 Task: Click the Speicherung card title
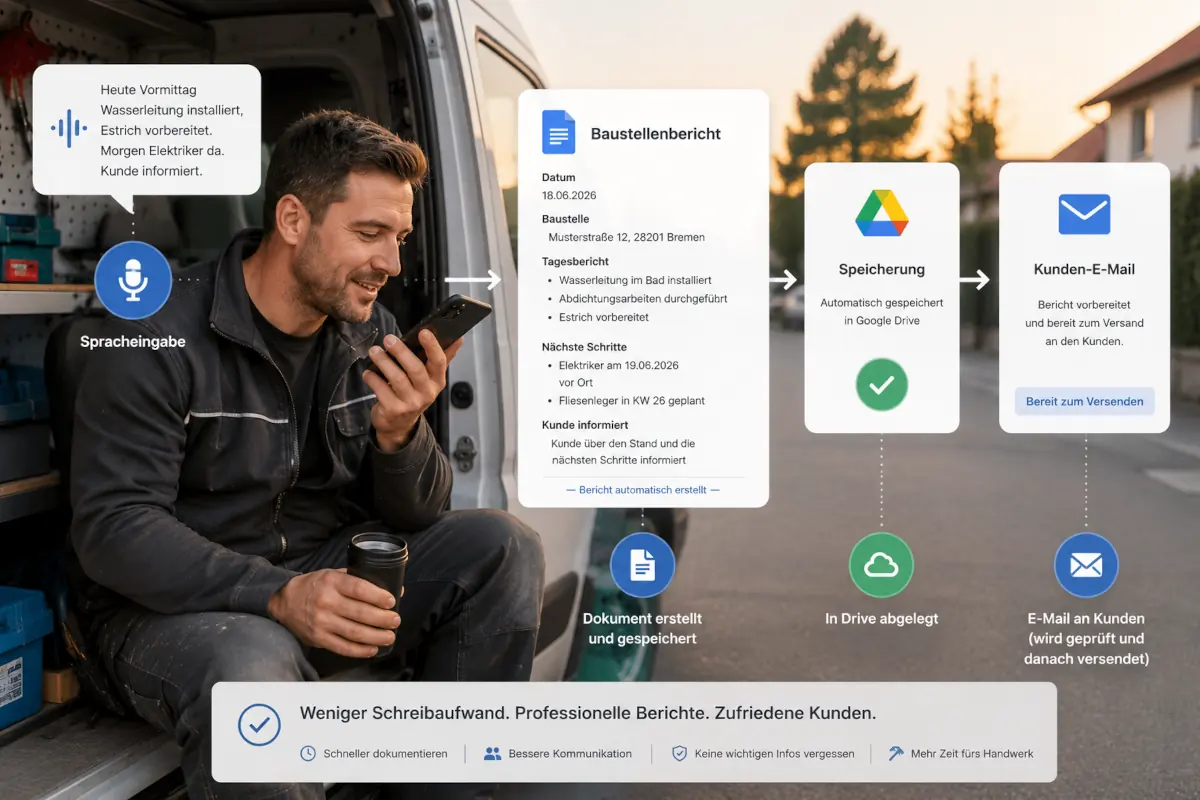882,270
